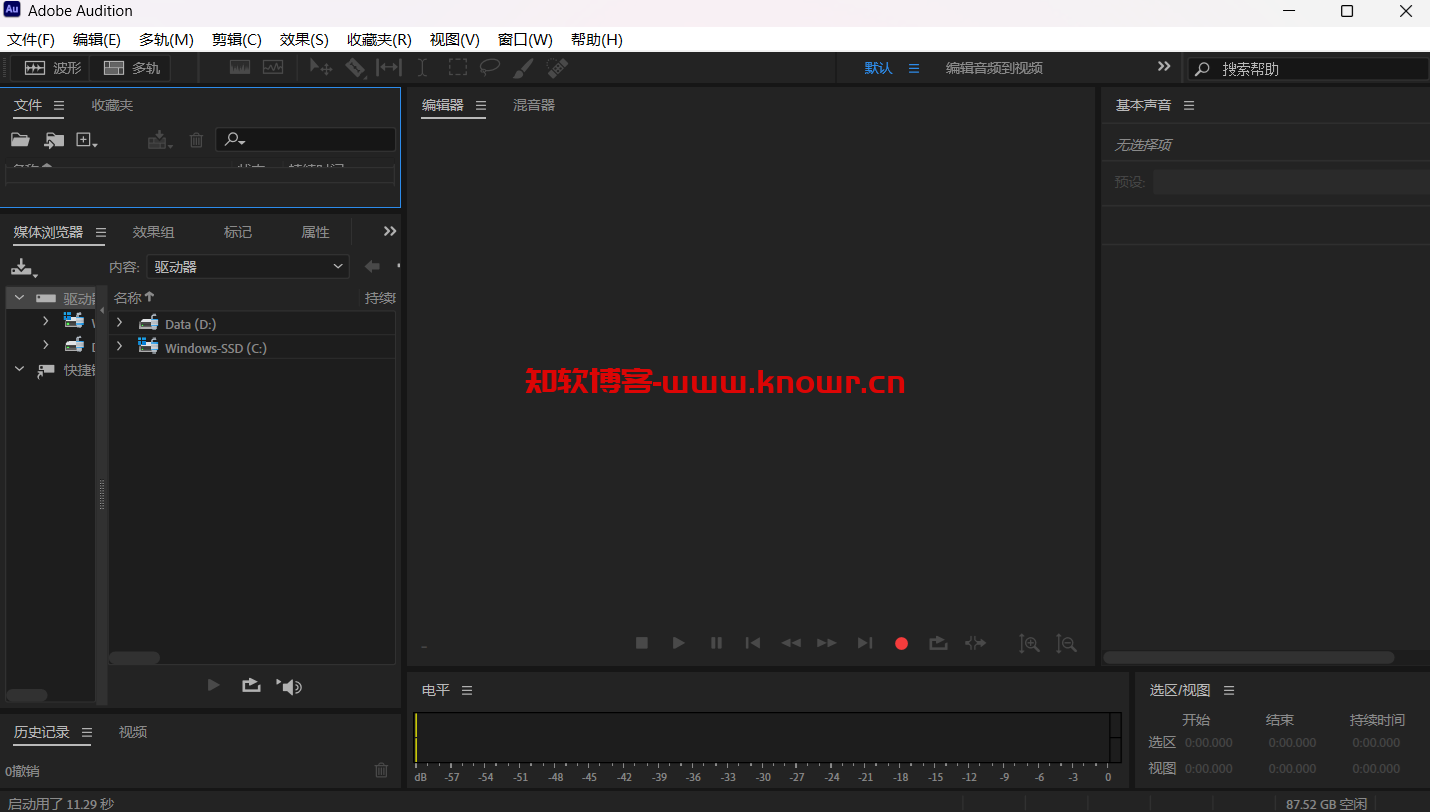Click the Search Help (搜索帮助) field
The height and width of the screenshot is (812, 1430).
click(x=1308, y=69)
